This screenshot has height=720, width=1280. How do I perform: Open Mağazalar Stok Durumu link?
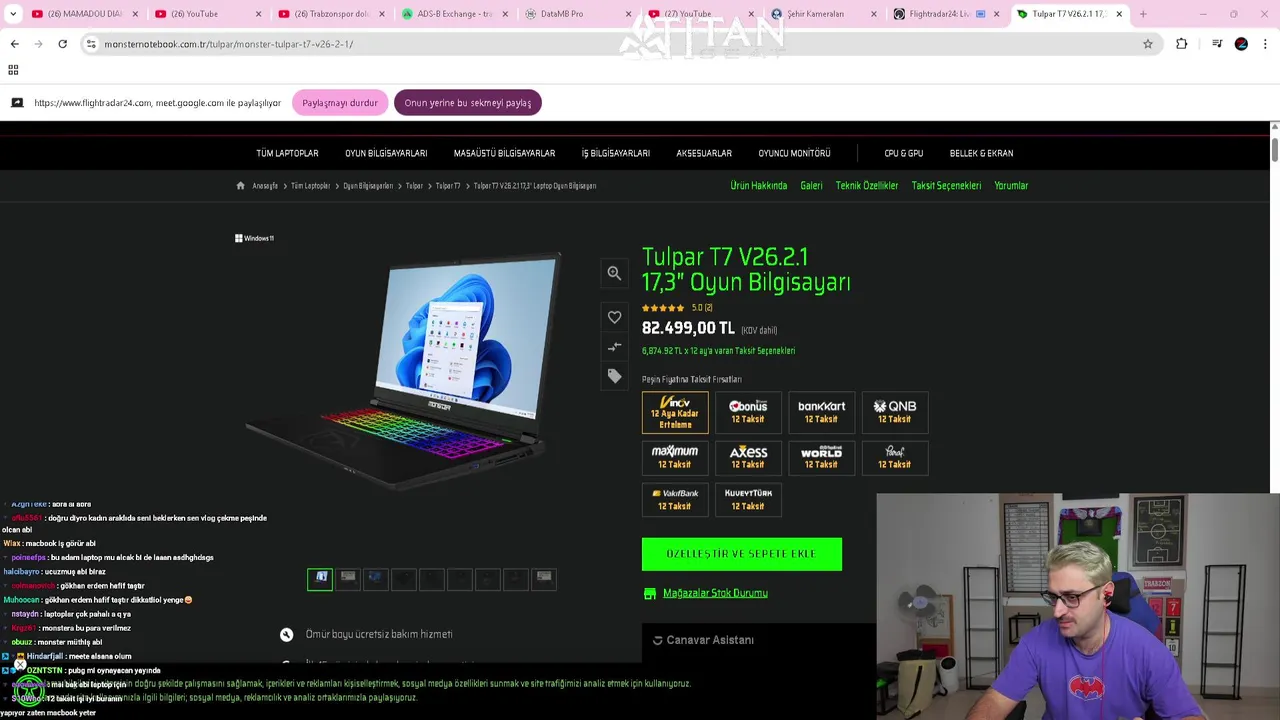(x=715, y=593)
